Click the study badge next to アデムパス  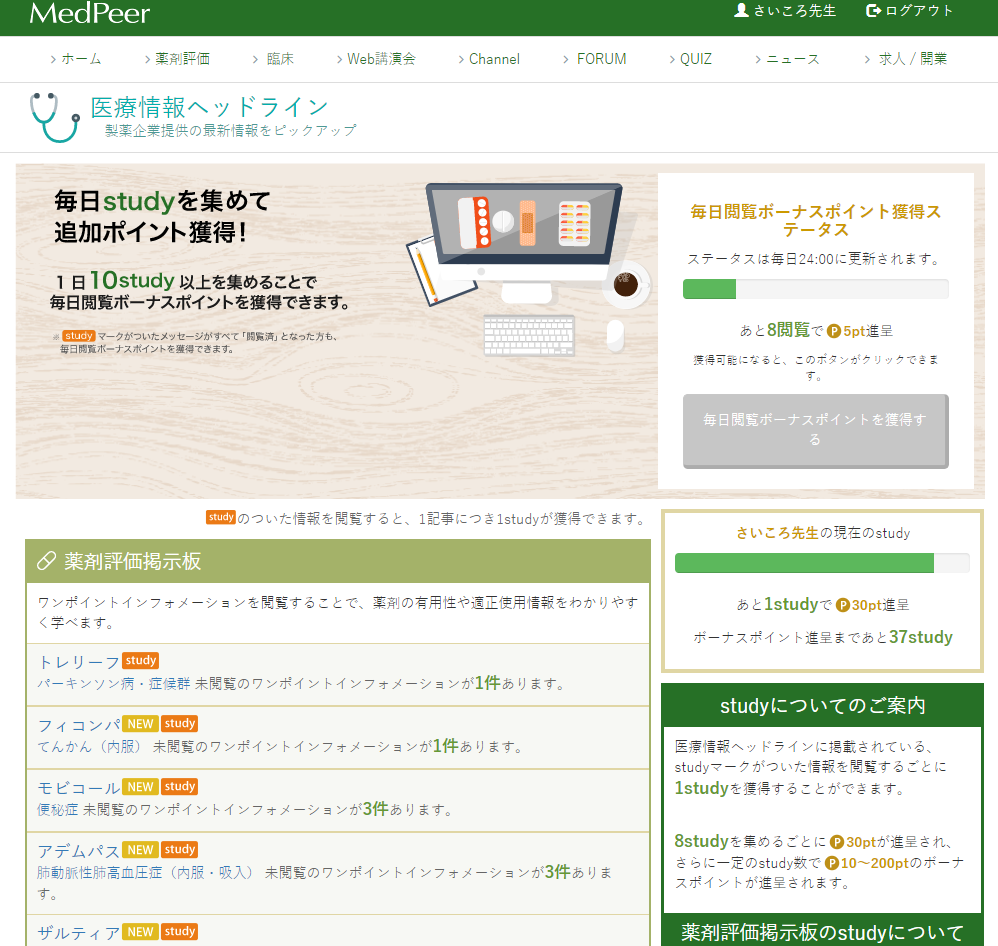pos(179,849)
